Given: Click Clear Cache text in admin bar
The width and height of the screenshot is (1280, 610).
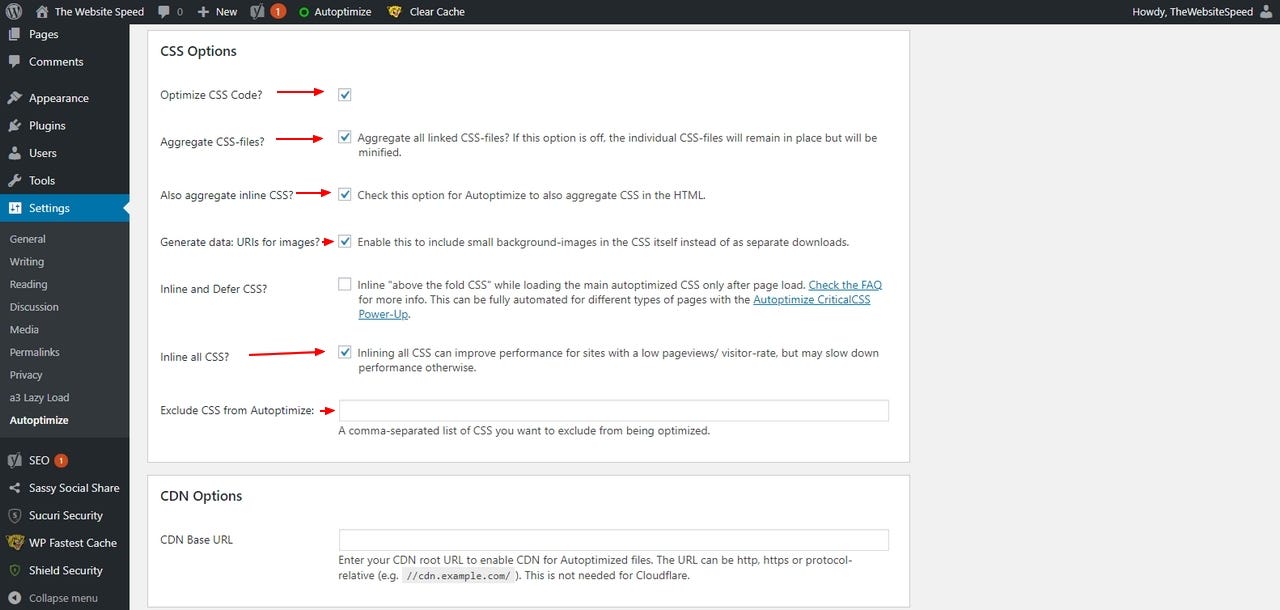Looking at the screenshot, I should click(x=437, y=12).
